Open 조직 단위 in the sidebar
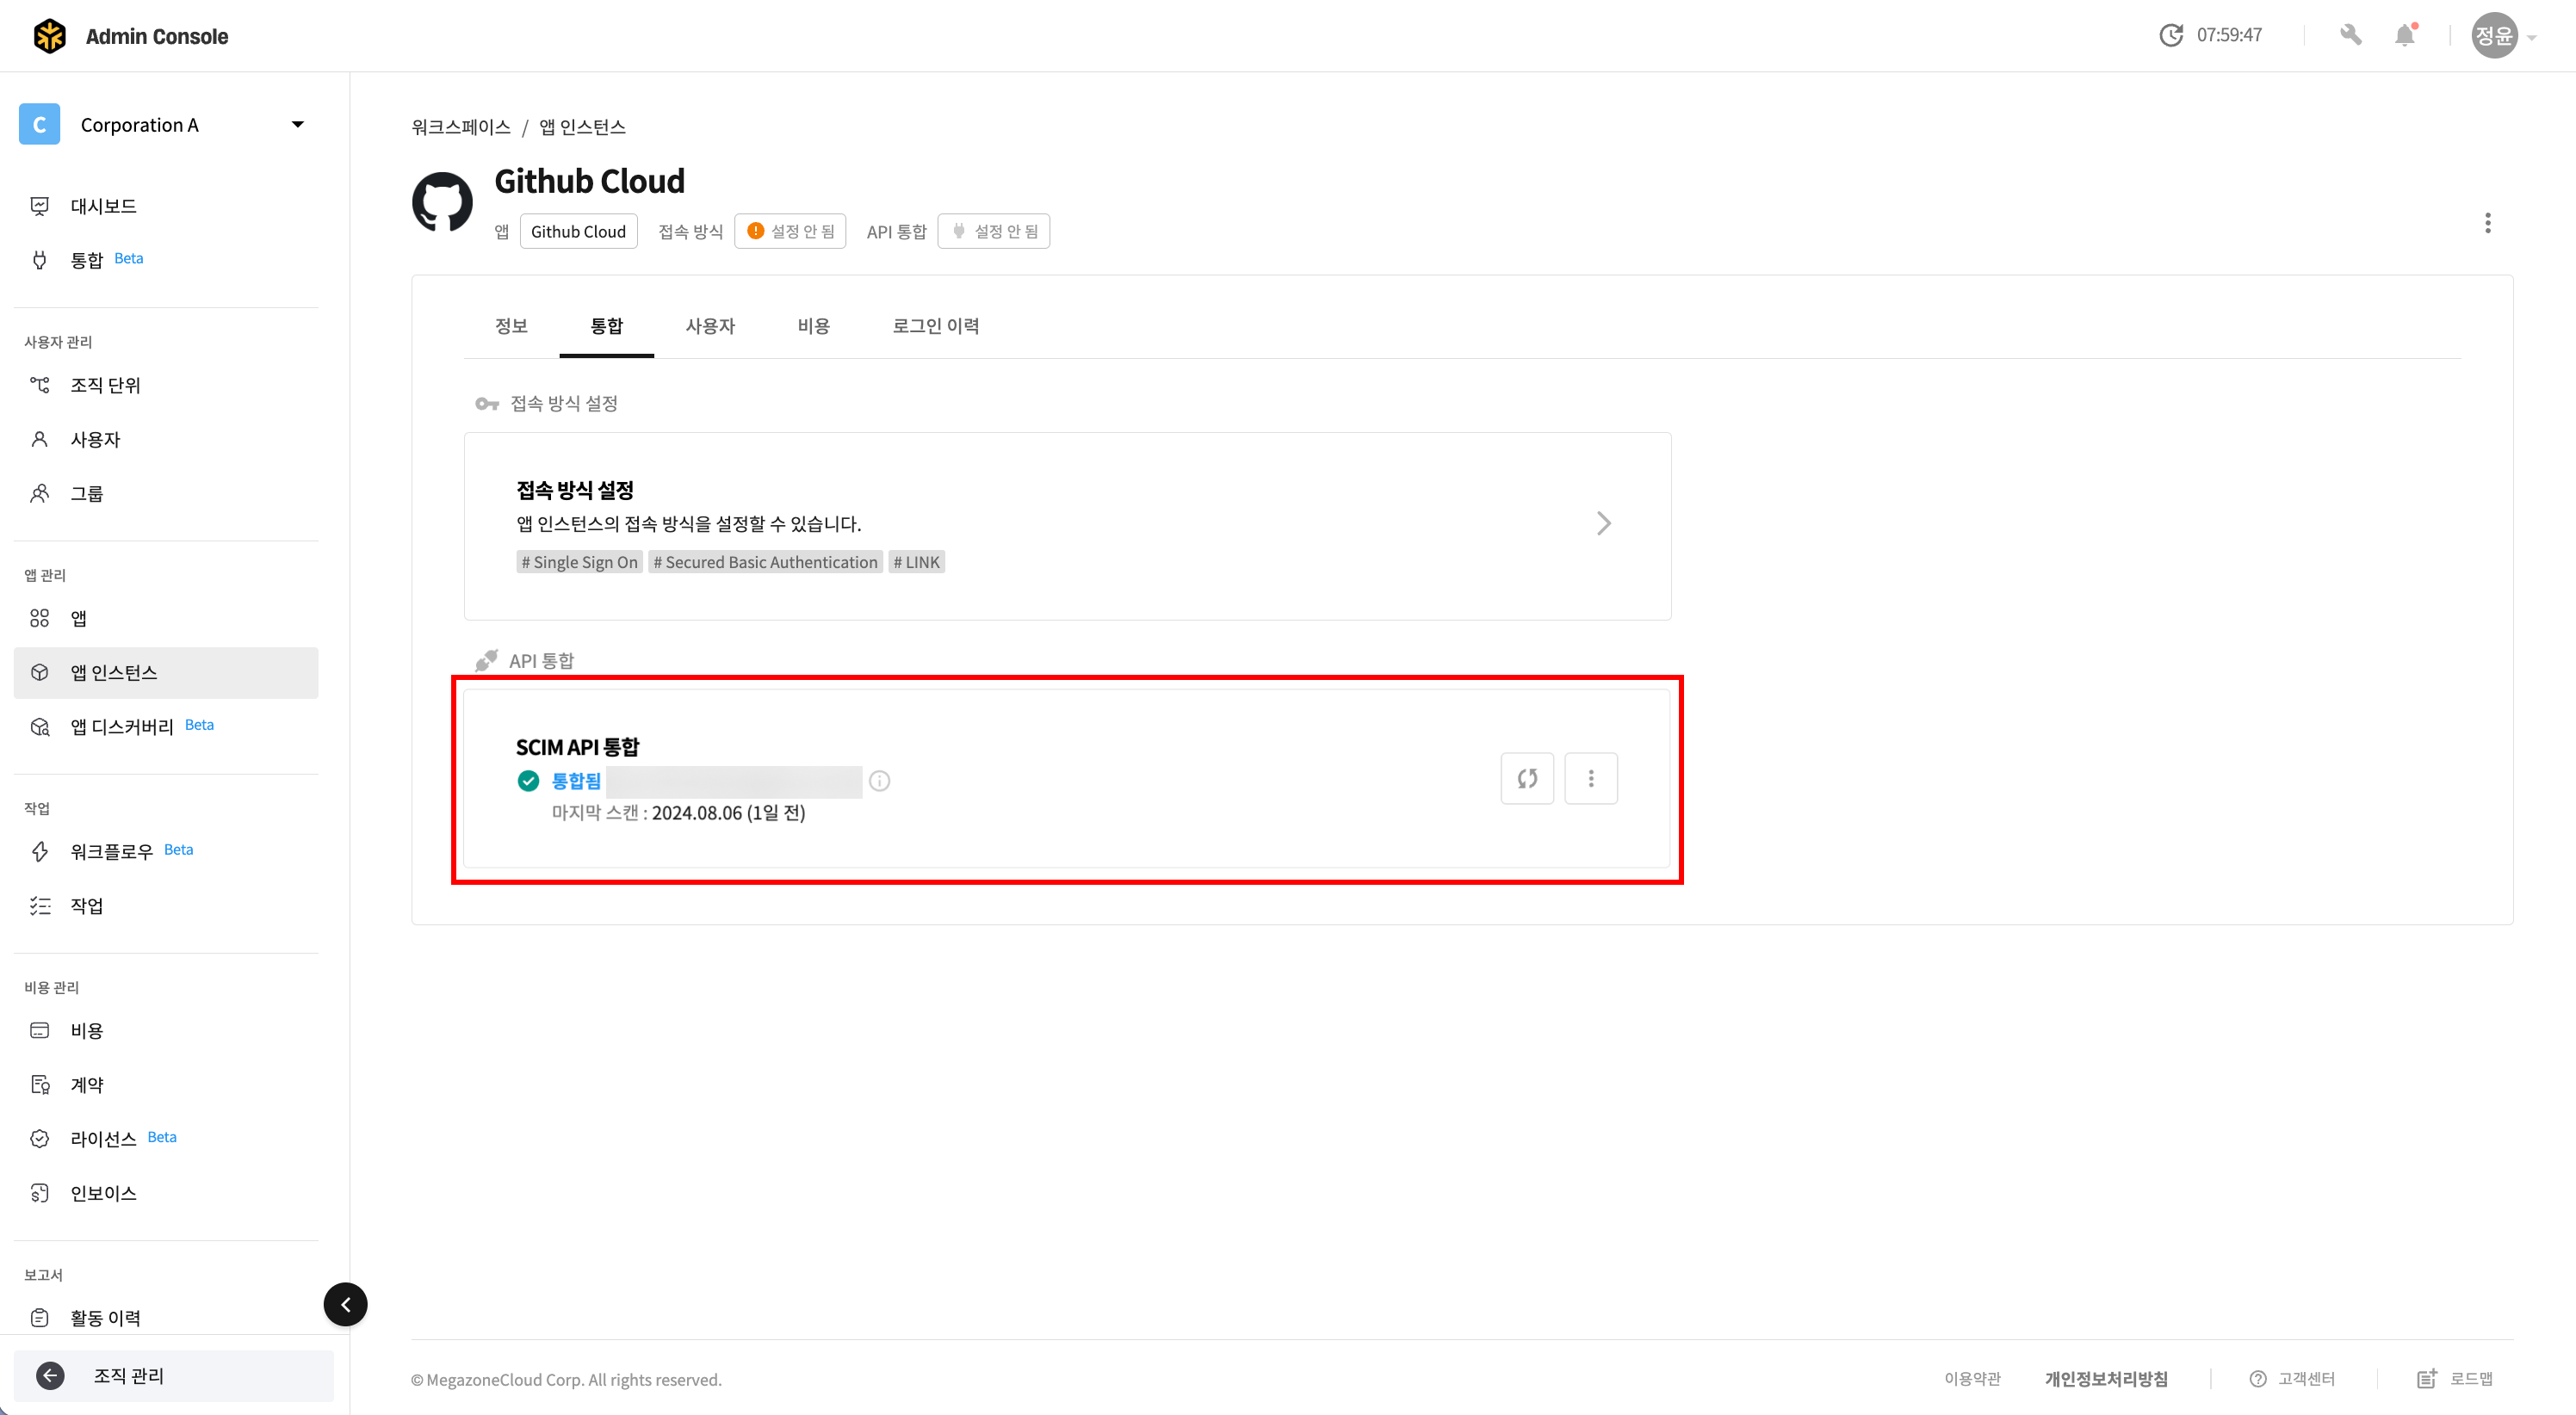The width and height of the screenshot is (2576, 1415). (x=166, y=385)
